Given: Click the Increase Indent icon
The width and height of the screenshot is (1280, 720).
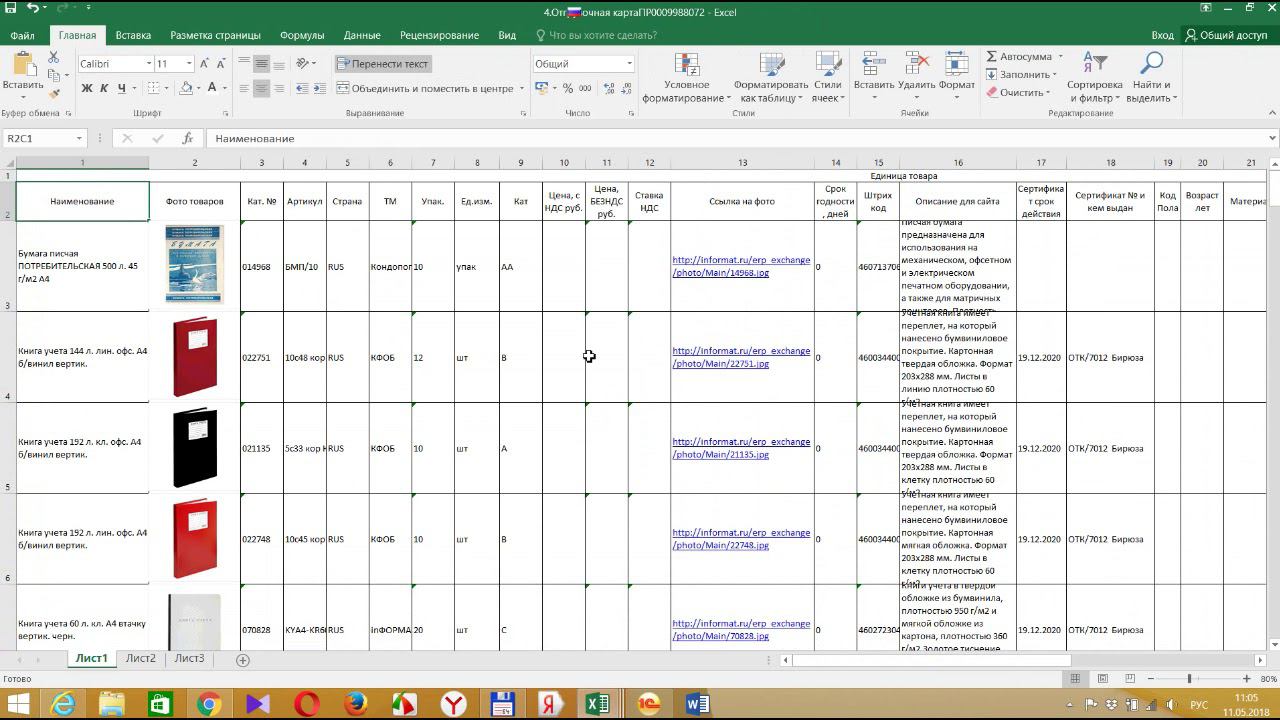Looking at the screenshot, I should [322, 88].
